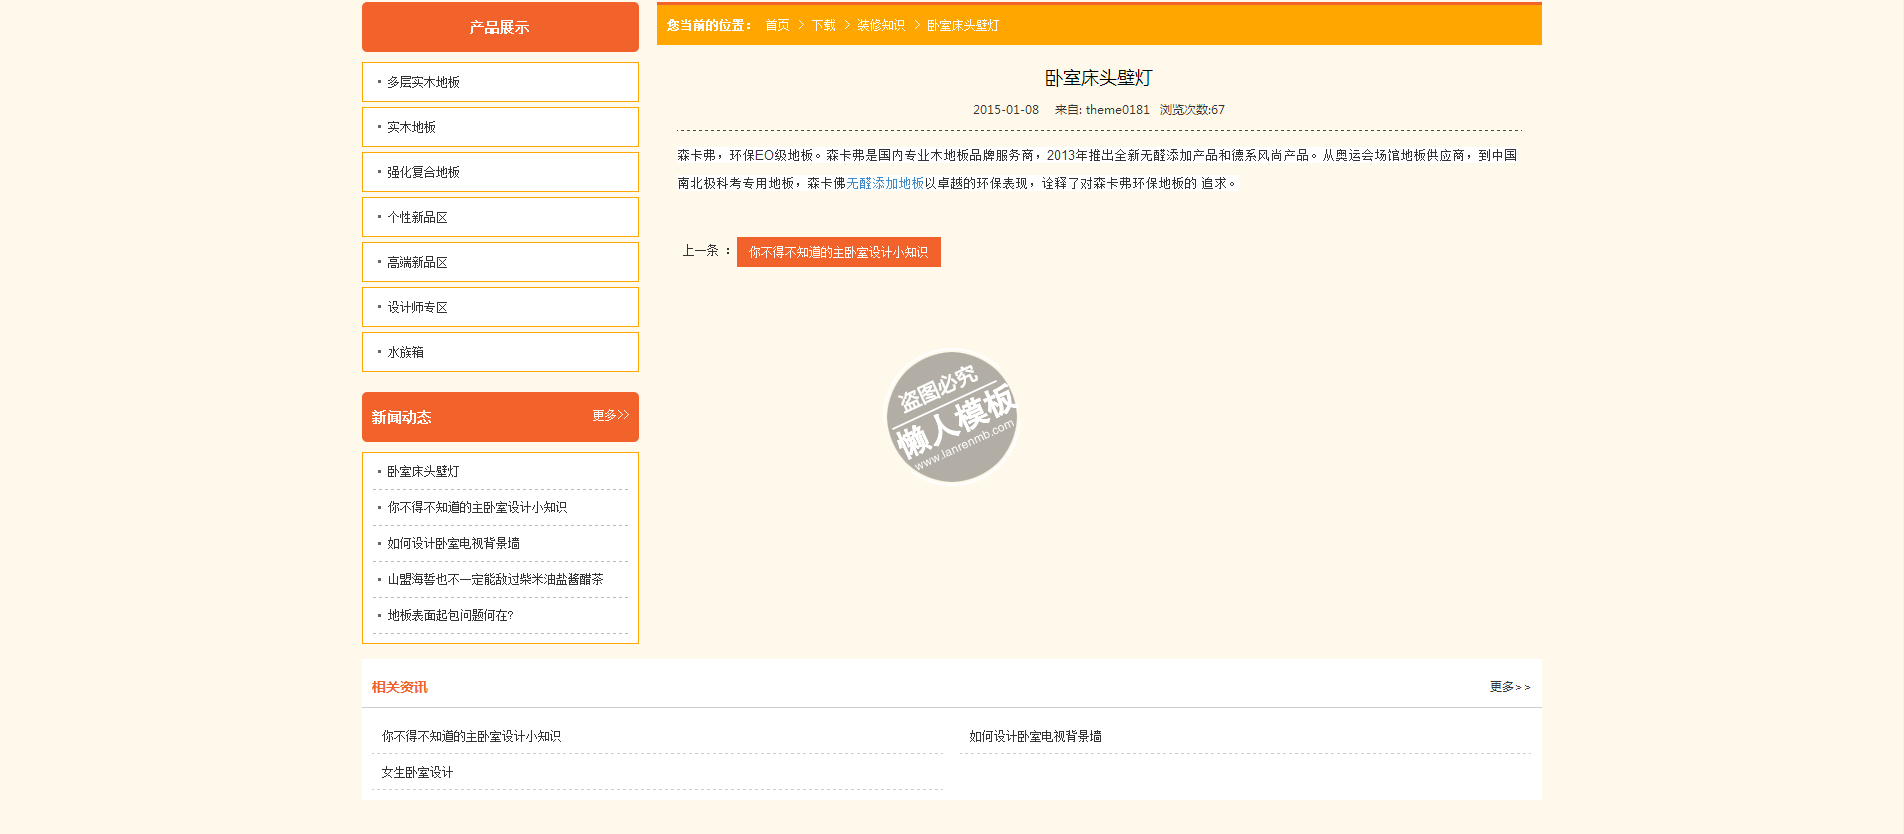Open the 实木地板 category
This screenshot has width=1904, height=834.
[411, 127]
